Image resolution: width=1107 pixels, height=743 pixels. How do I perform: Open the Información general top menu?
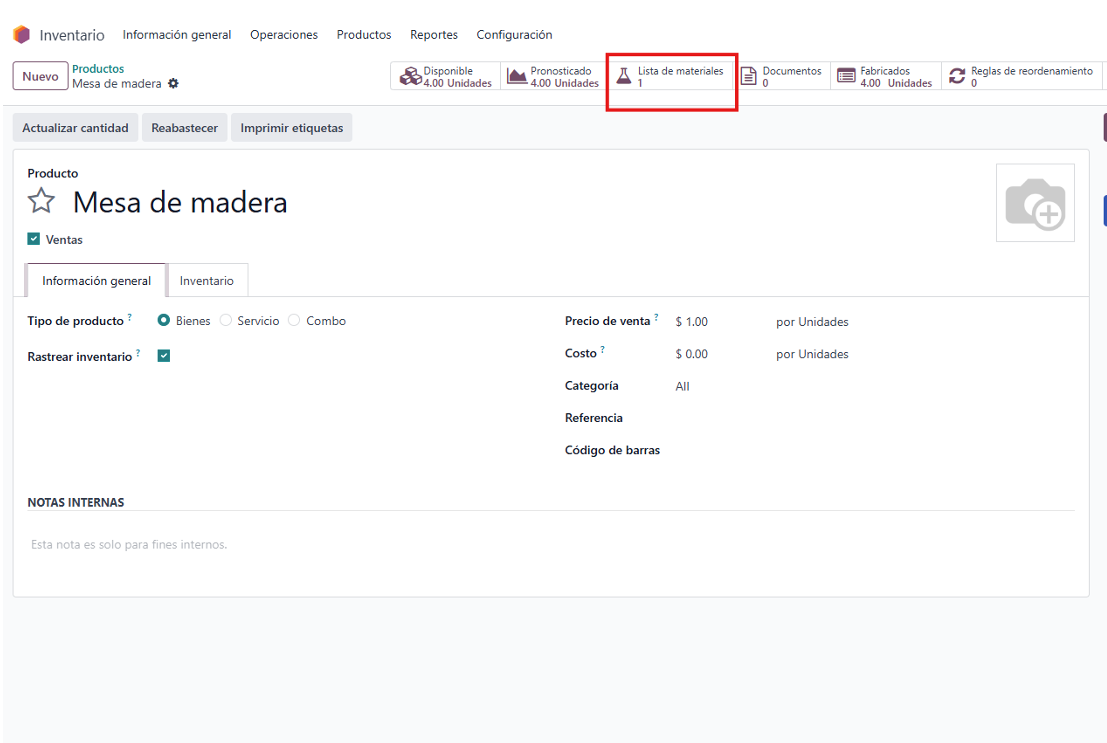(176, 35)
